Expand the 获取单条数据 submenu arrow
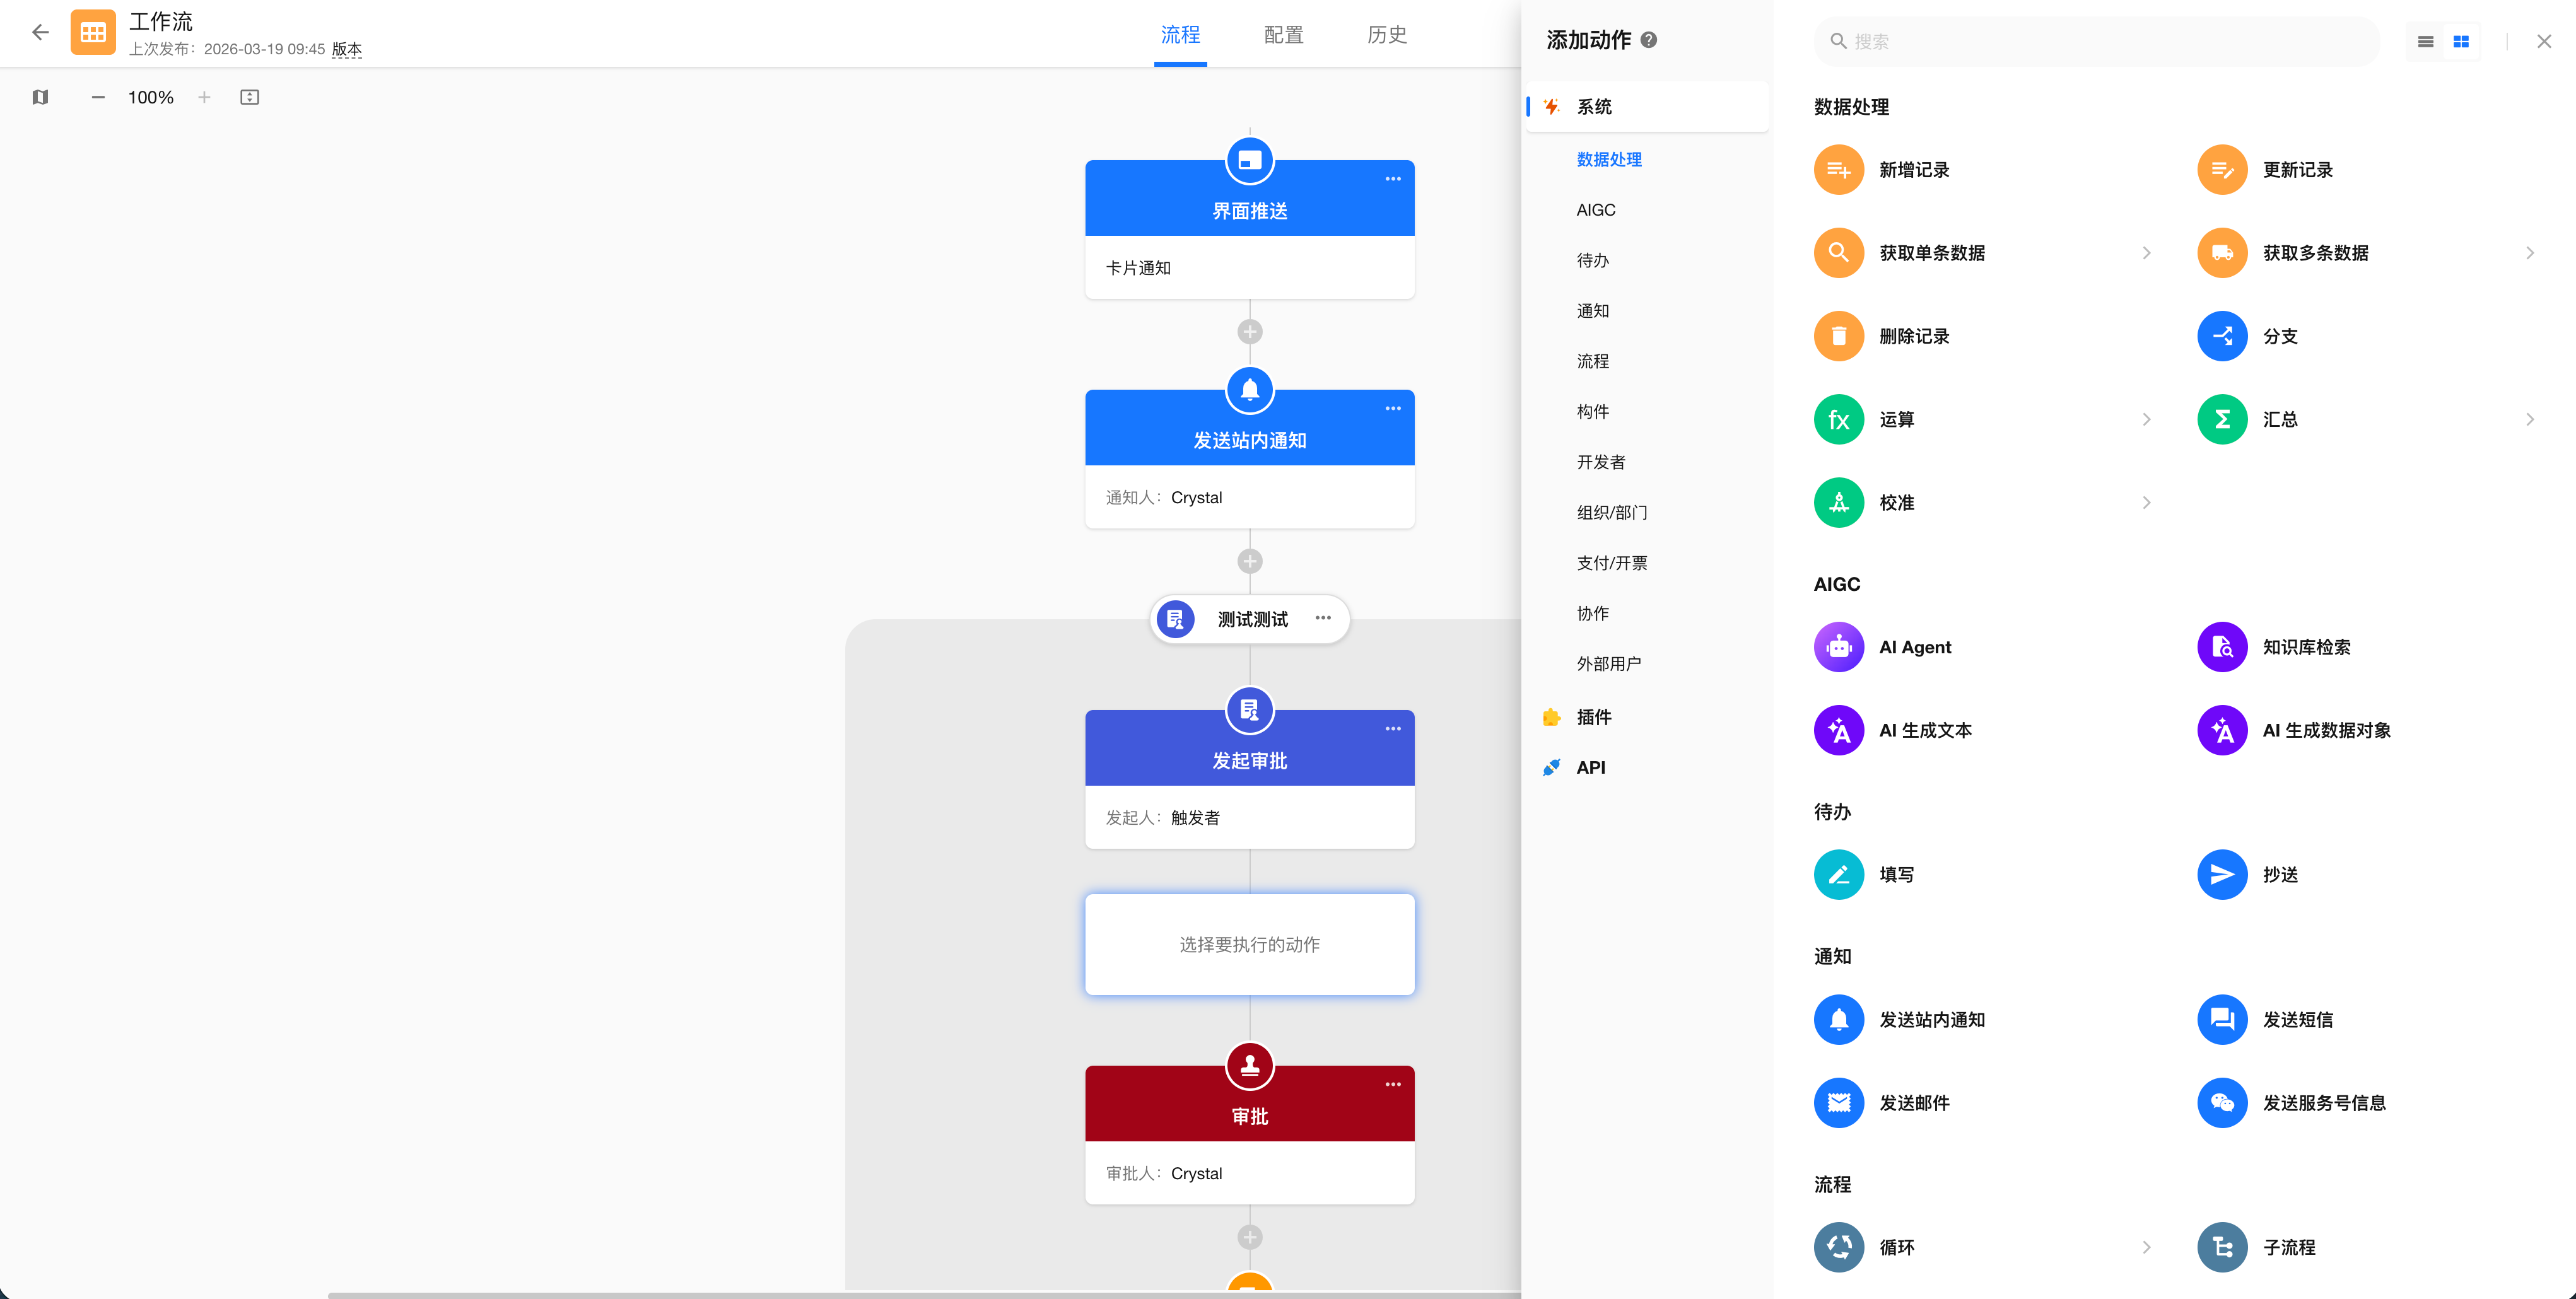Image resolution: width=2576 pixels, height=1299 pixels. click(x=2146, y=253)
